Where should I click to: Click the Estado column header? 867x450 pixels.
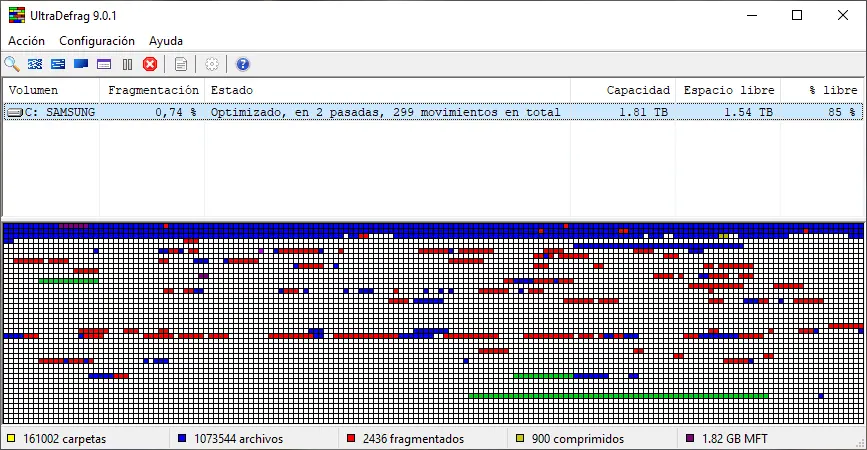(x=388, y=90)
